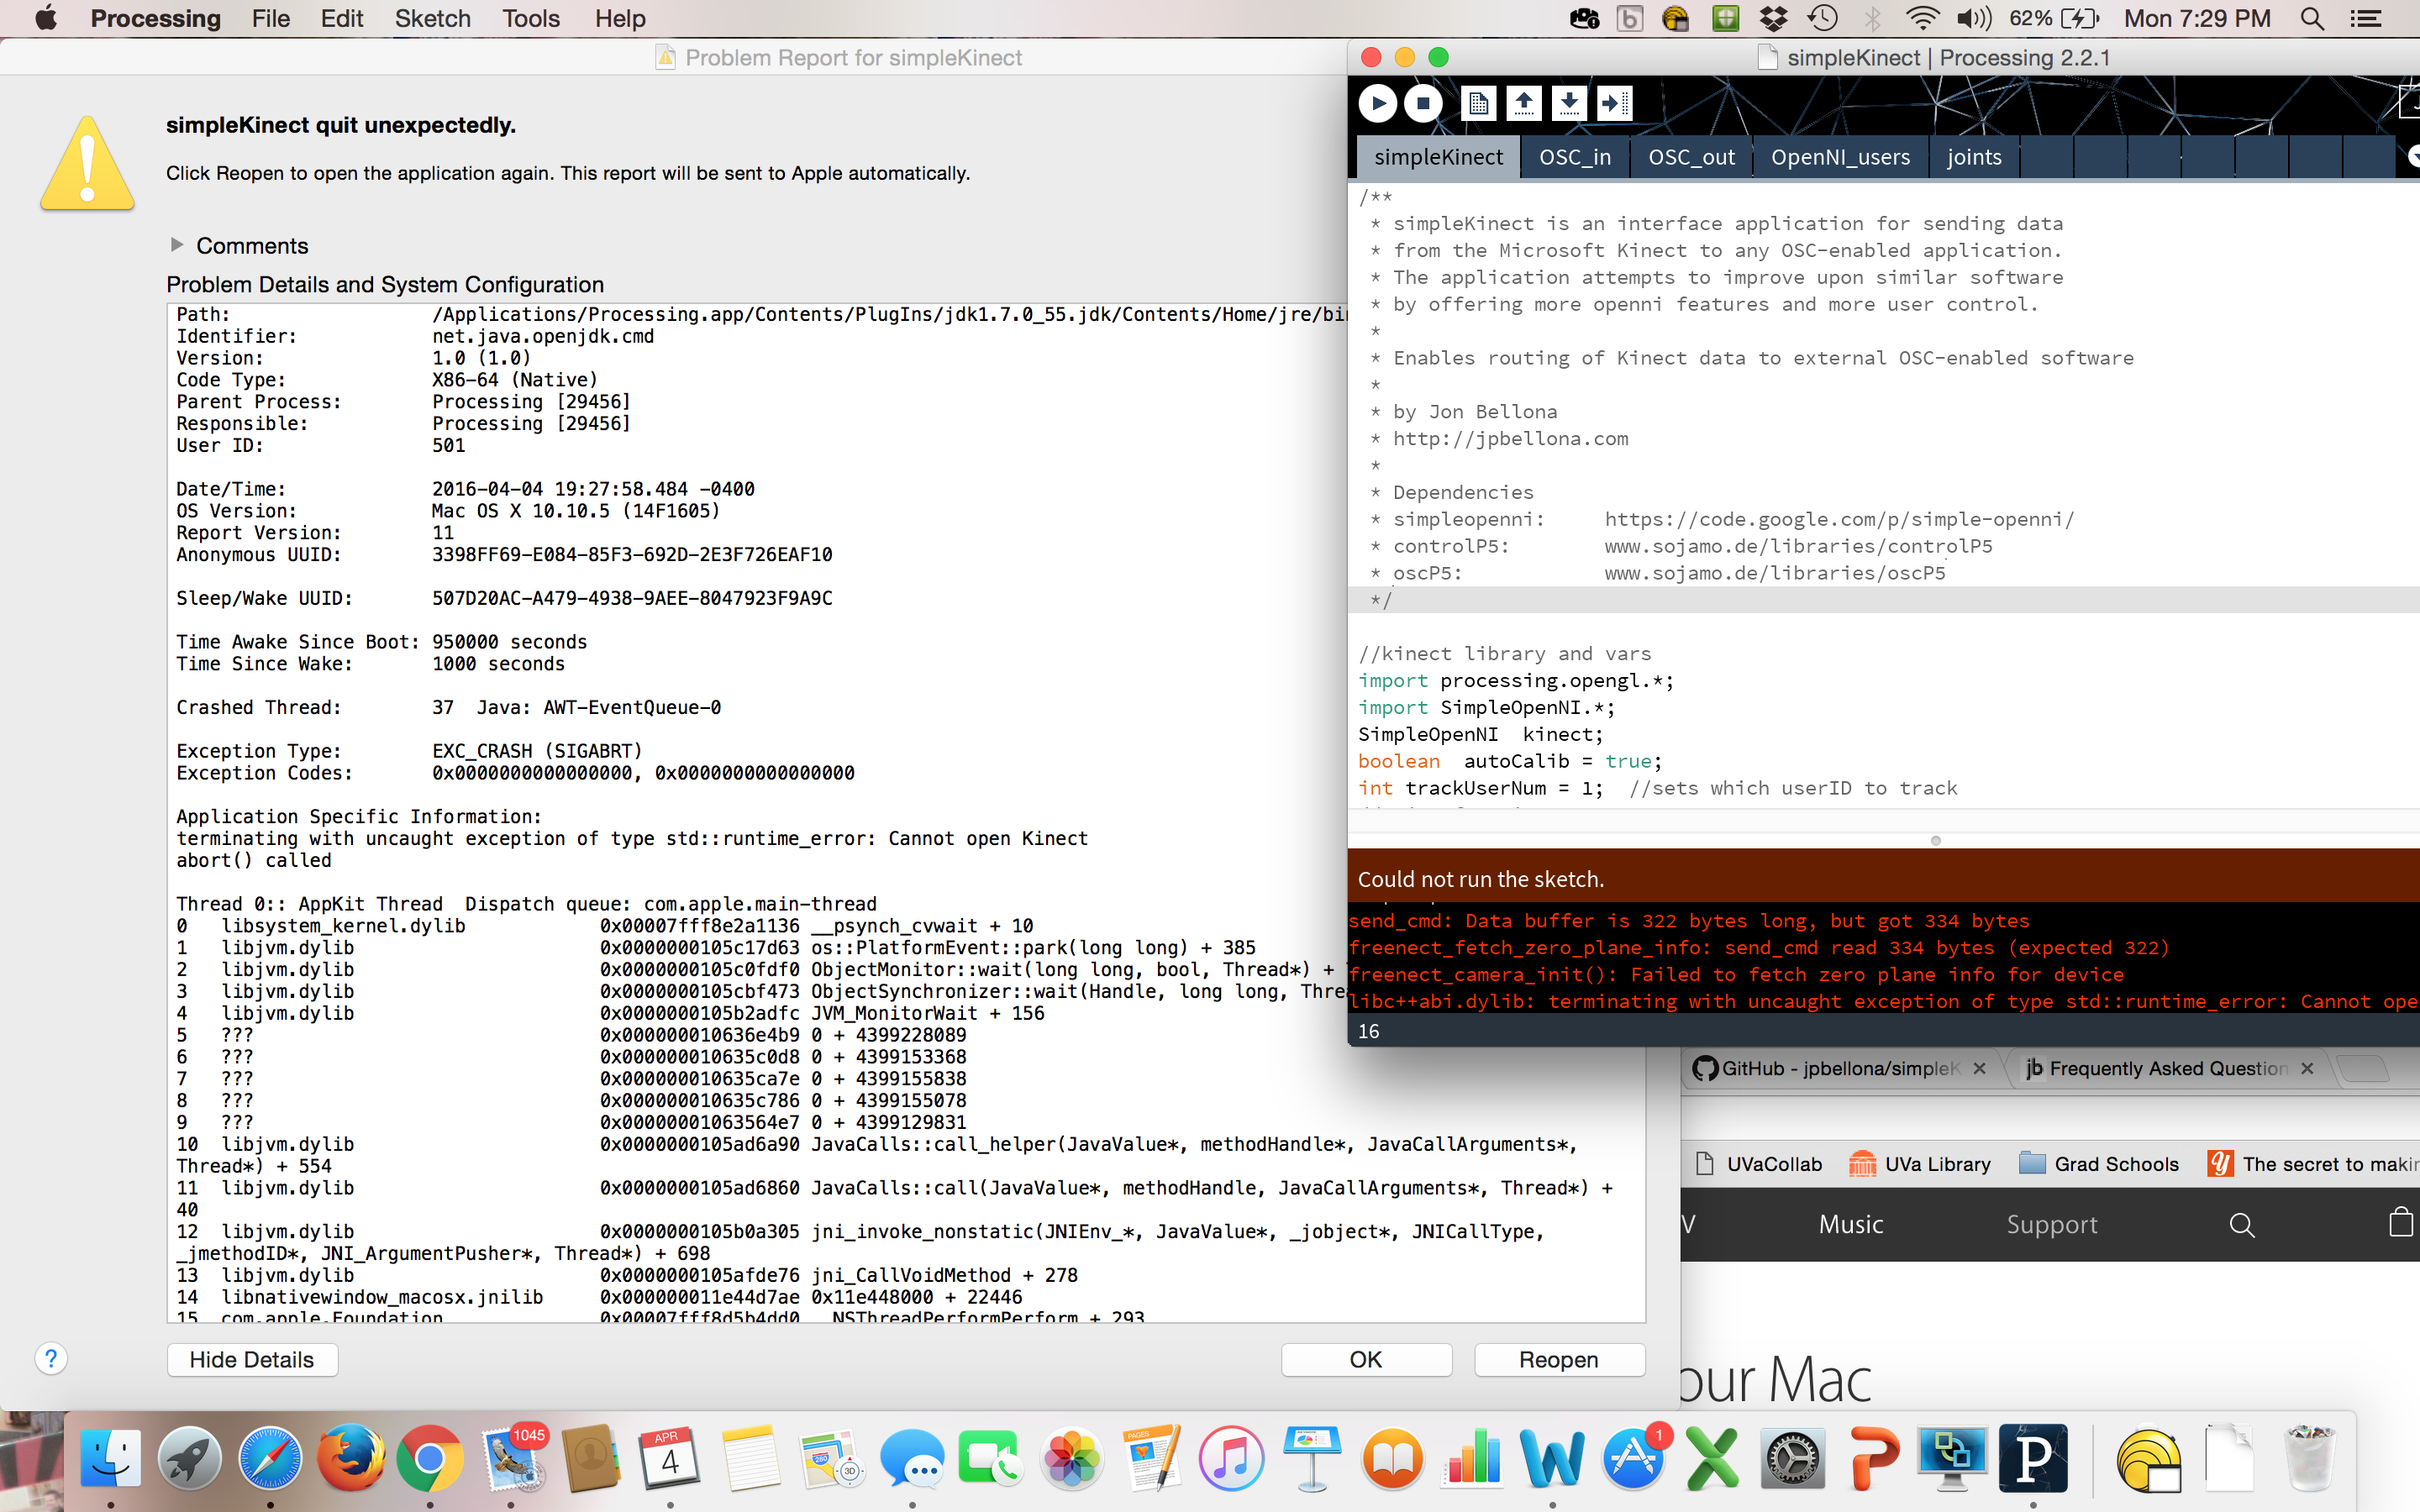Click the search icon on the Apple site
Image resolution: width=2420 pixels, height=1512 pixels.
[2242, 1224]
